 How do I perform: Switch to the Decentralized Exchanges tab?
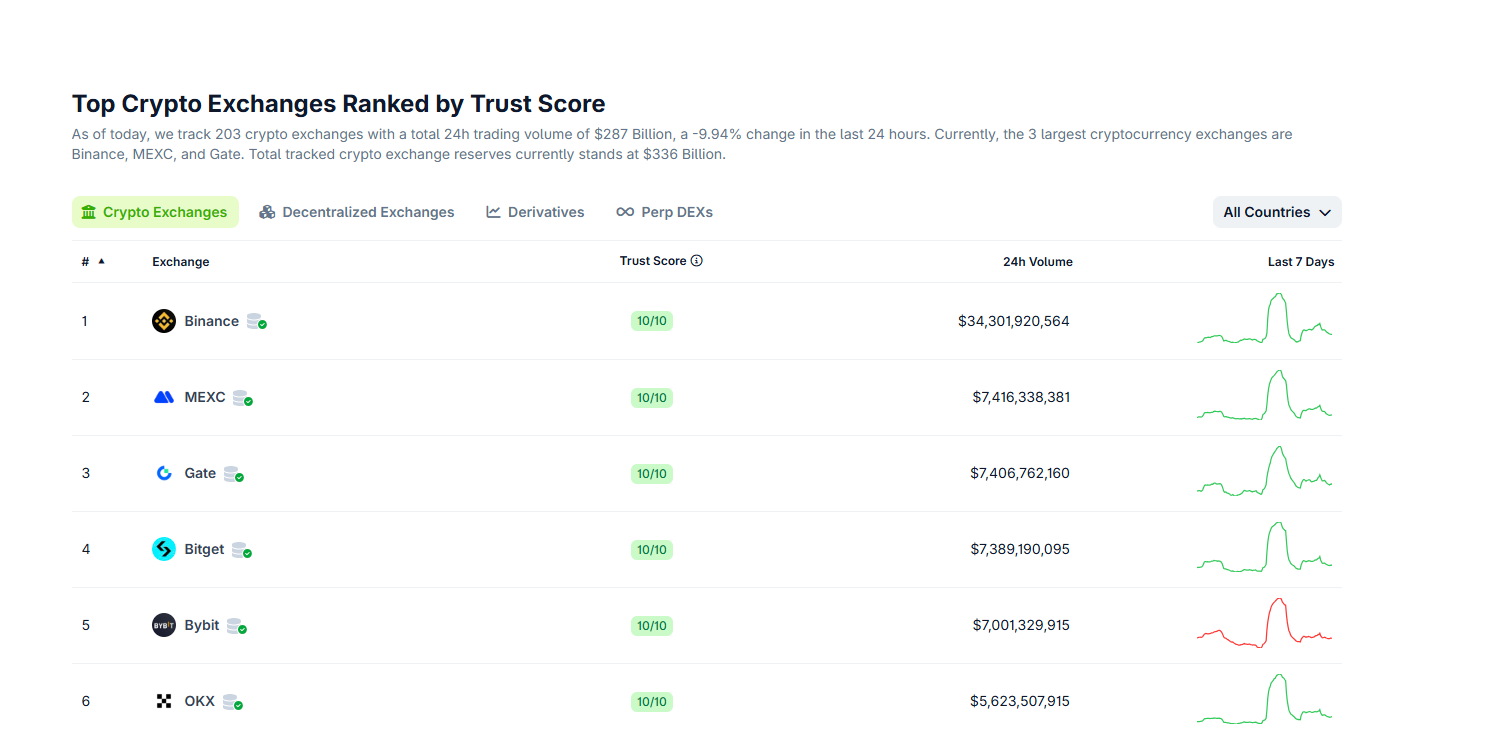click(356, 212)
